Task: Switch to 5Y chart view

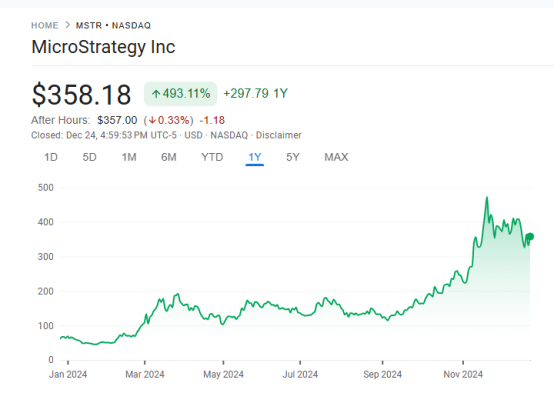Action: [x=293, y=157]
